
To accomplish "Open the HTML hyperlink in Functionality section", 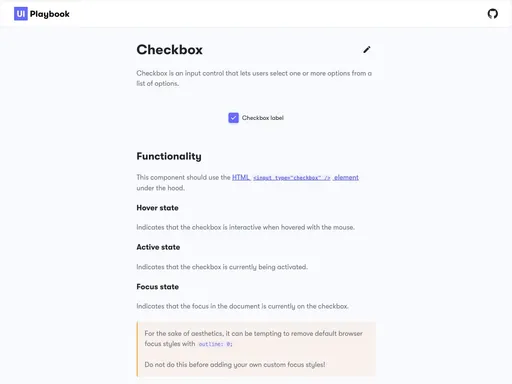I will tap(241, 177).
